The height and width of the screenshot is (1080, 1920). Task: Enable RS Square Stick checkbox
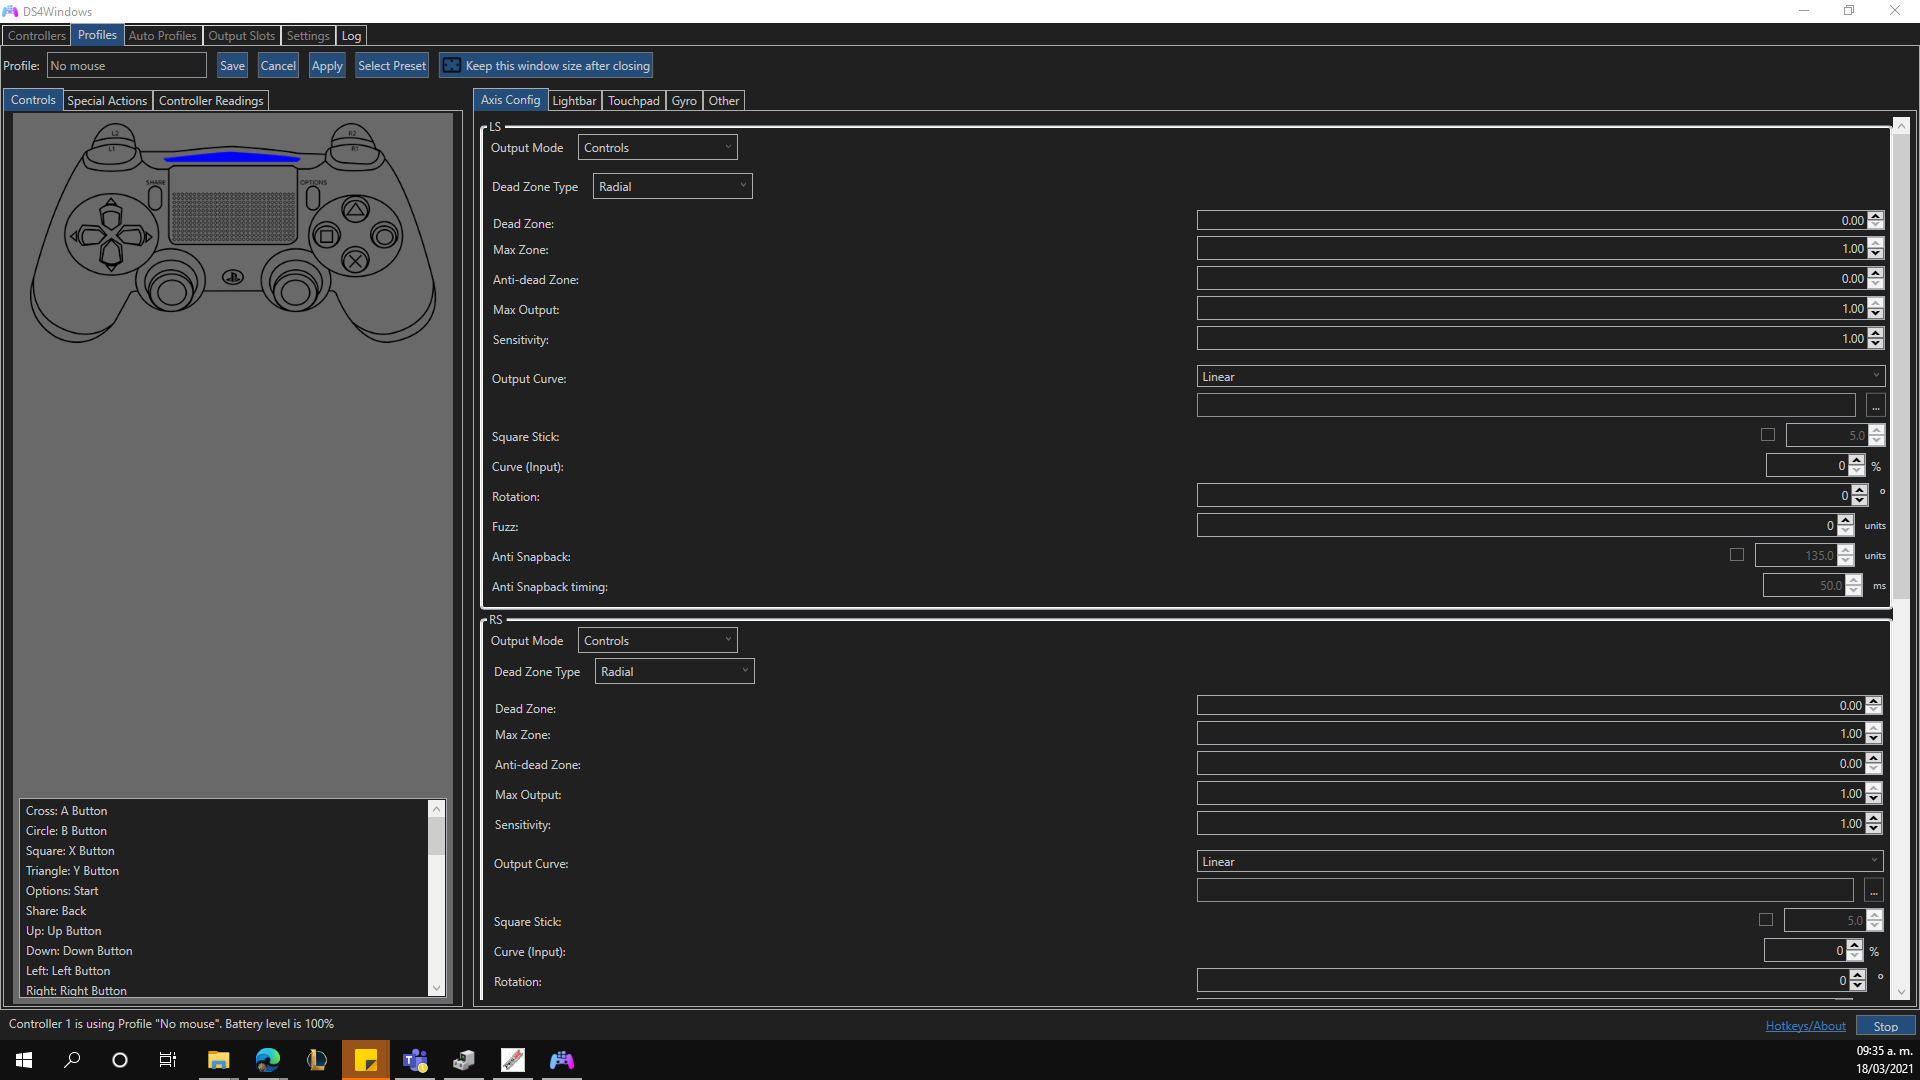pos(1766,920)
